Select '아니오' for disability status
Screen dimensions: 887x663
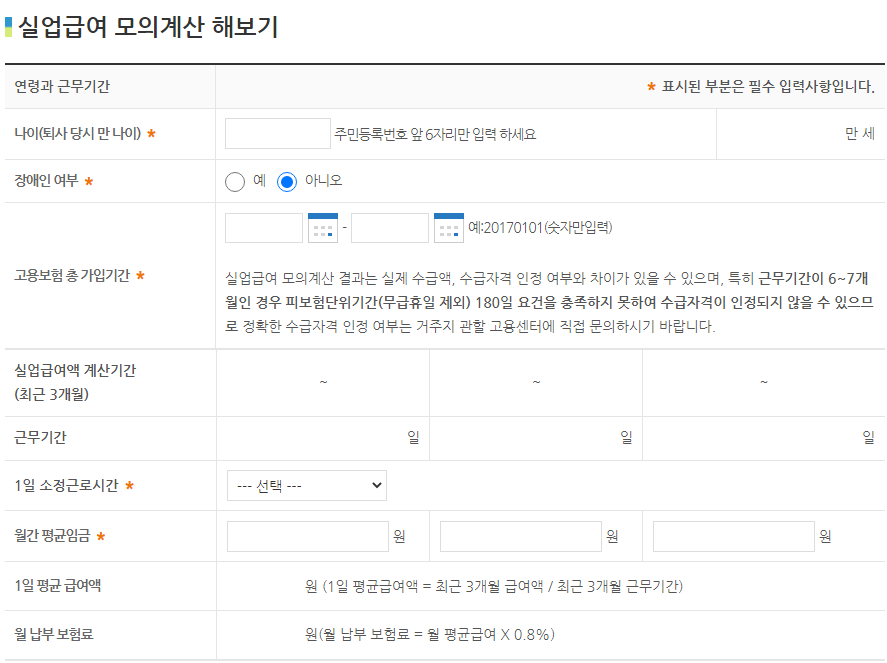click(287, 182)
